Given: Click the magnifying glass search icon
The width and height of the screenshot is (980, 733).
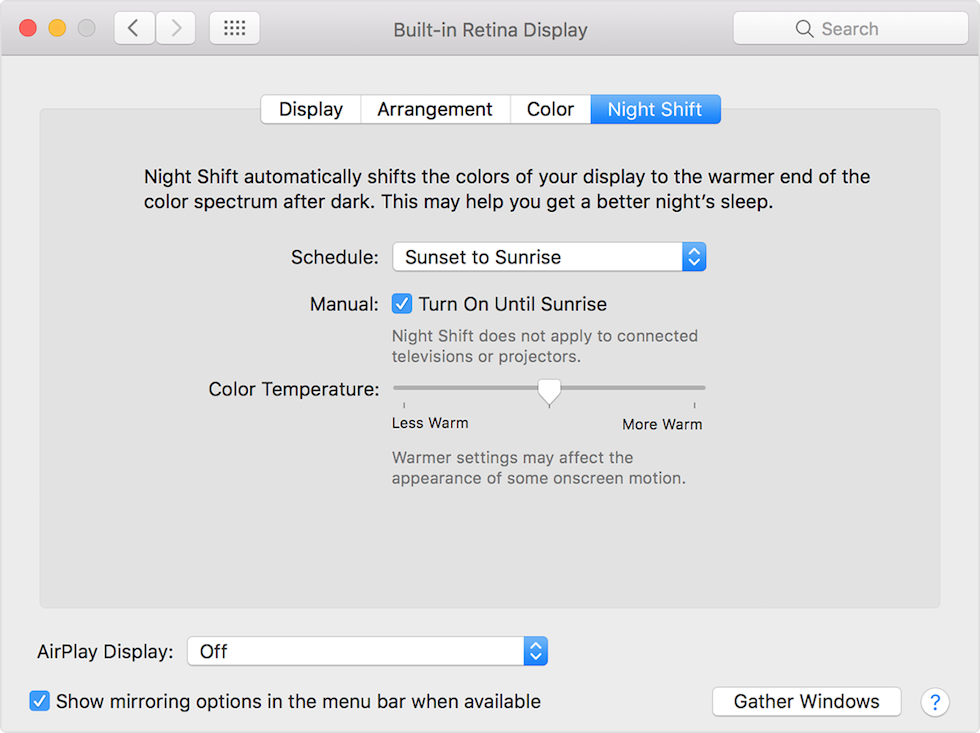Looking at the screenshot, I should point(804,29).
